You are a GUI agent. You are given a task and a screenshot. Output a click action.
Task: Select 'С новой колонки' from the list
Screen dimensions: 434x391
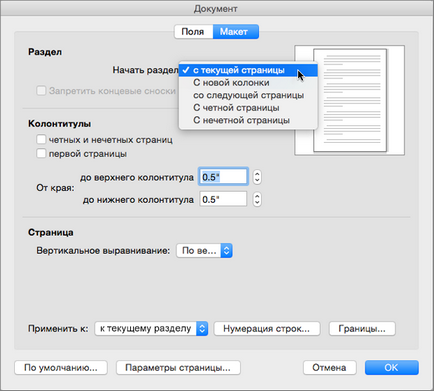coord(248,83)
